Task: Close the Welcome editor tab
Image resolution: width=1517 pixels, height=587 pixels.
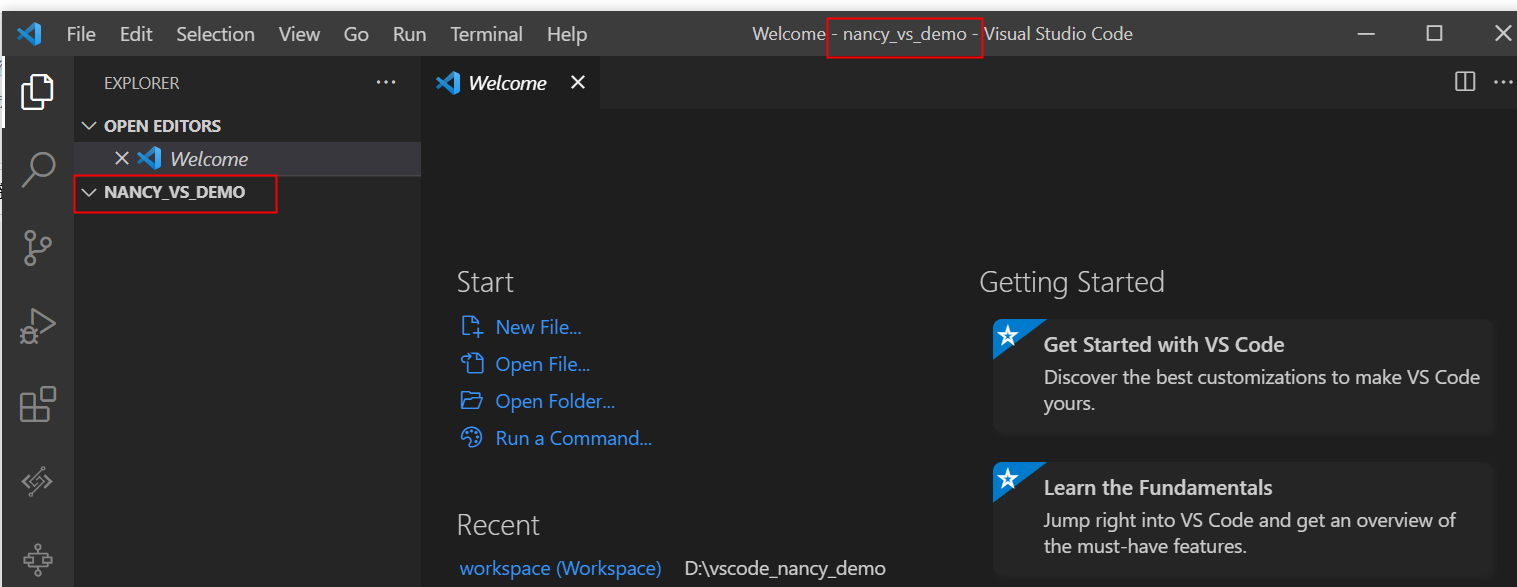Action: click(578, 83)
